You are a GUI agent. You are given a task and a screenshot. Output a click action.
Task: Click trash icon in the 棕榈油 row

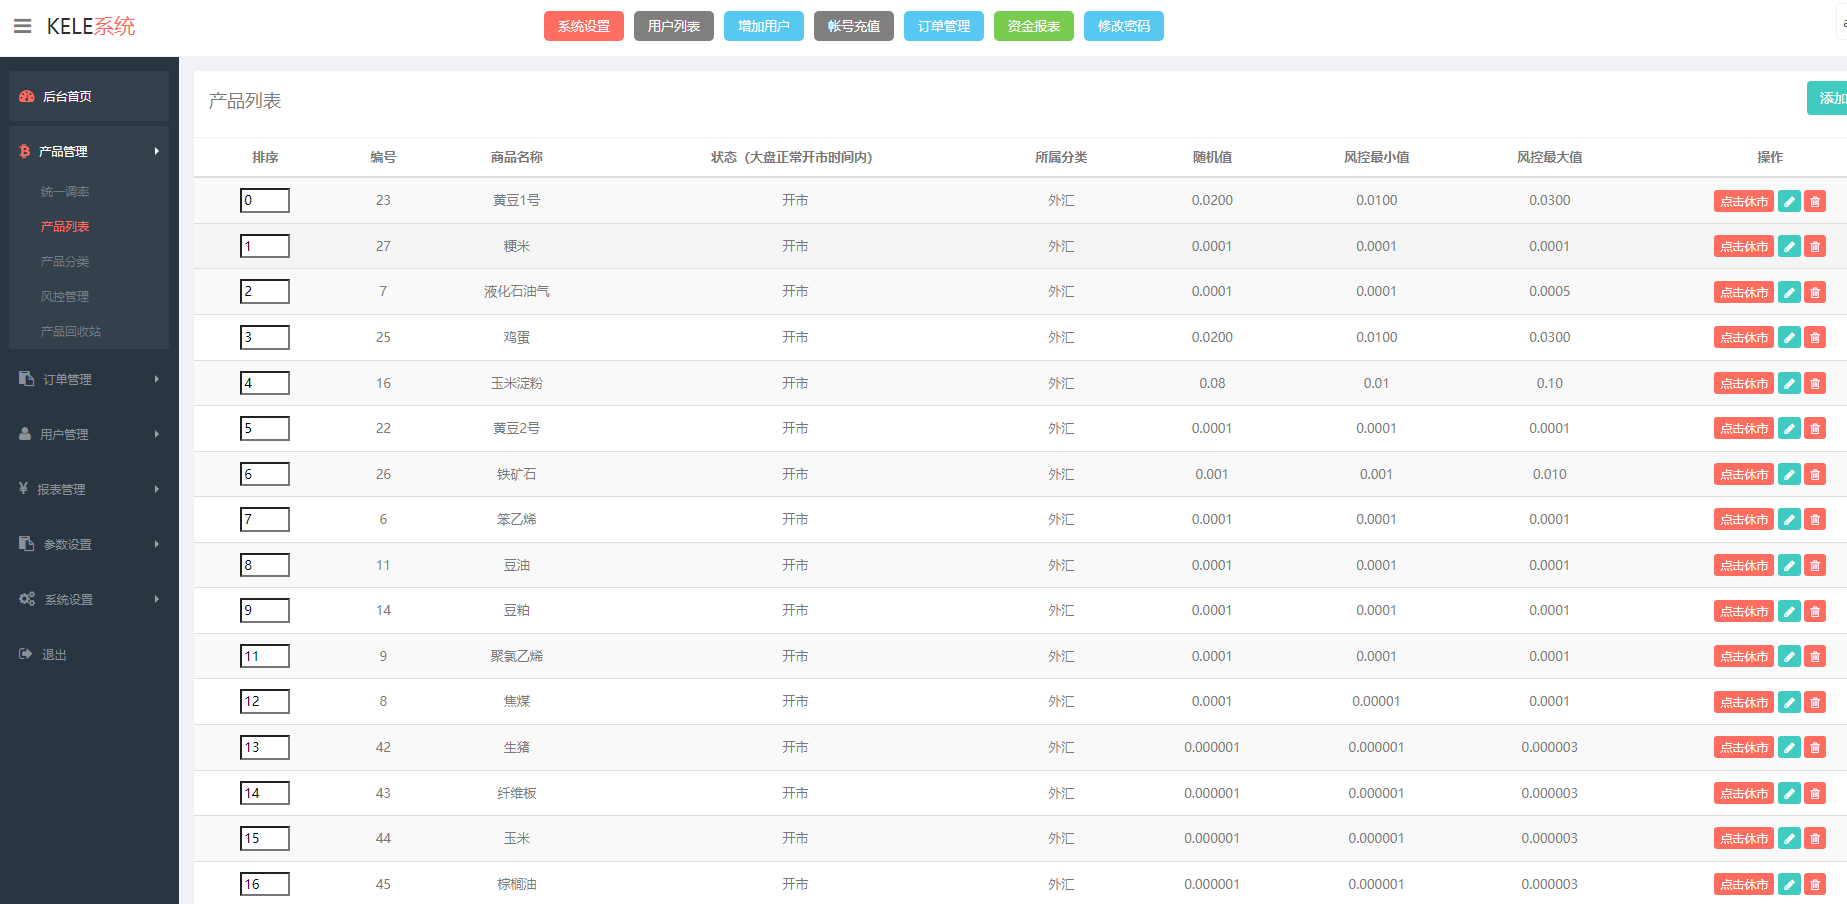click(x=1815, y=885)
